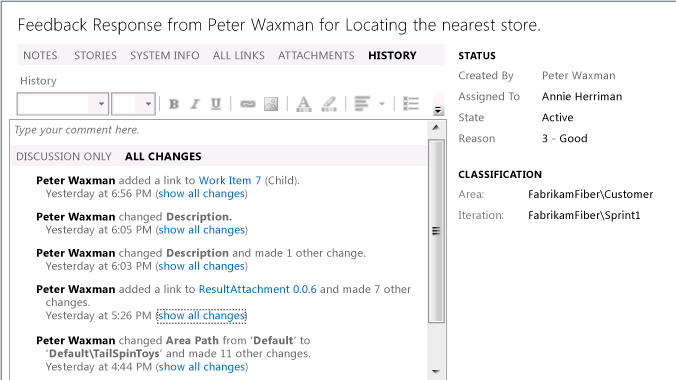Click the history scrollbar up arrow
The image size is (676, 380).
coord(436,127)
